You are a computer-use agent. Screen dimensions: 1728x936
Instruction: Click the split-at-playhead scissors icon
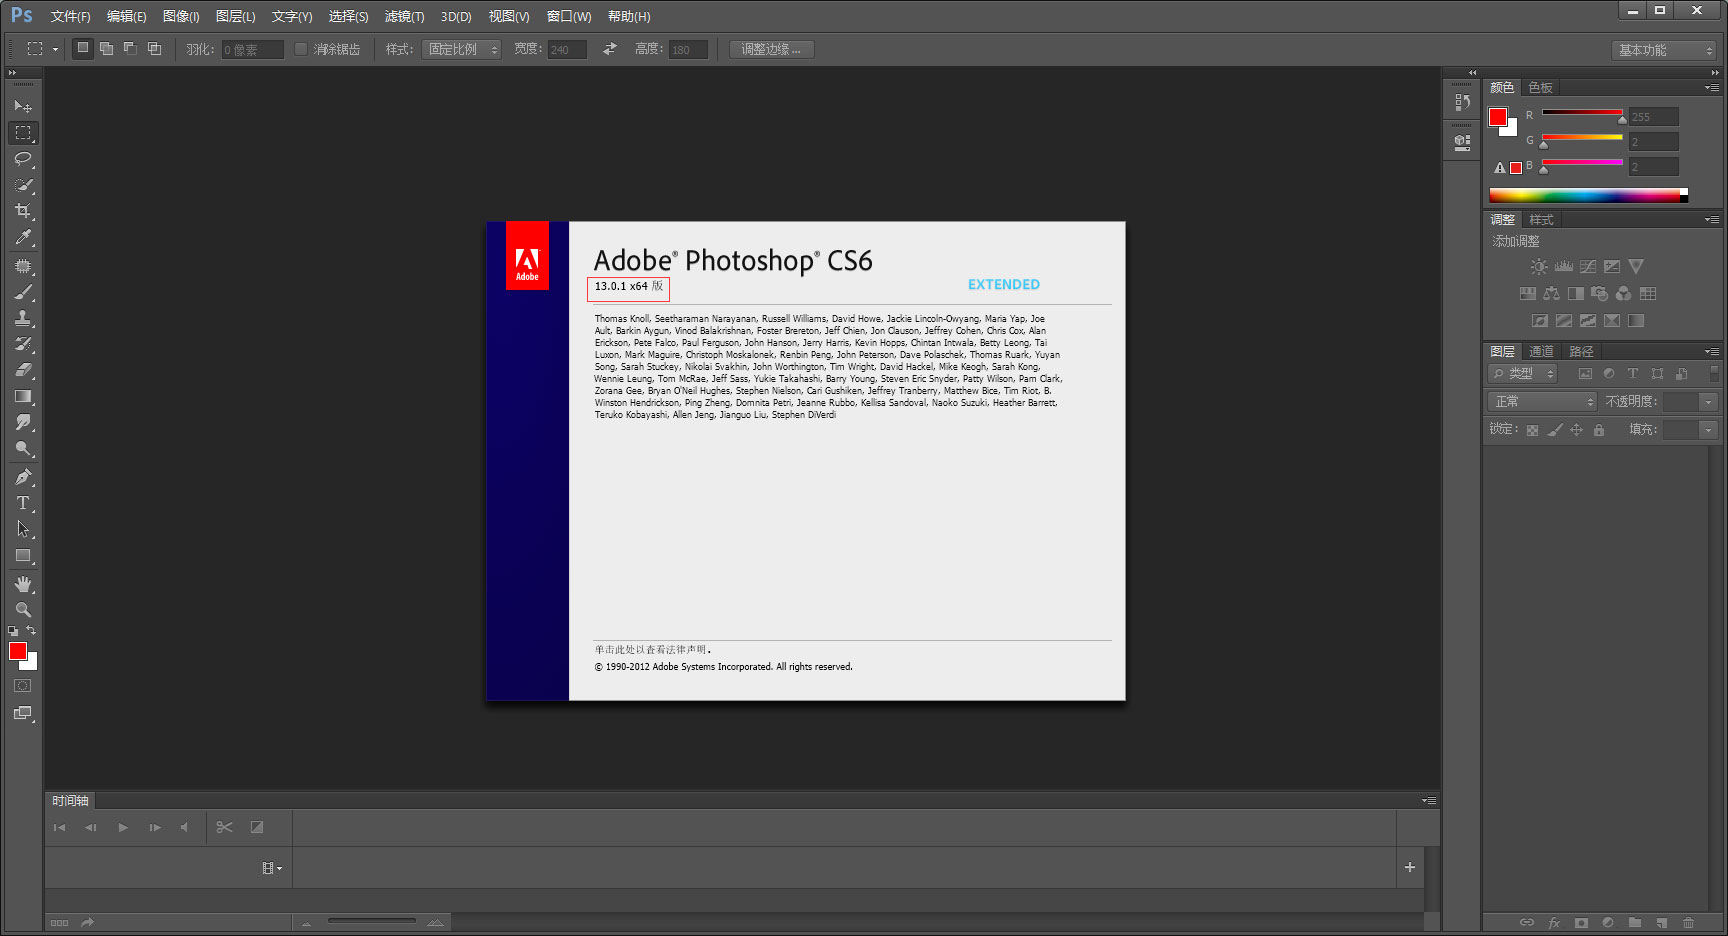[x=224, y=827]
